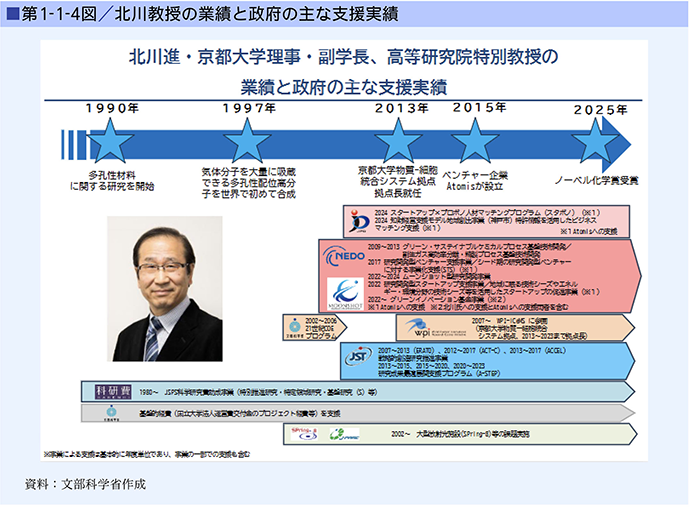Click the text 京都大学物質-細胞統合システム拠点 拠点長就任
Screen dimensions: 689x507
click(x=398, y=181)
